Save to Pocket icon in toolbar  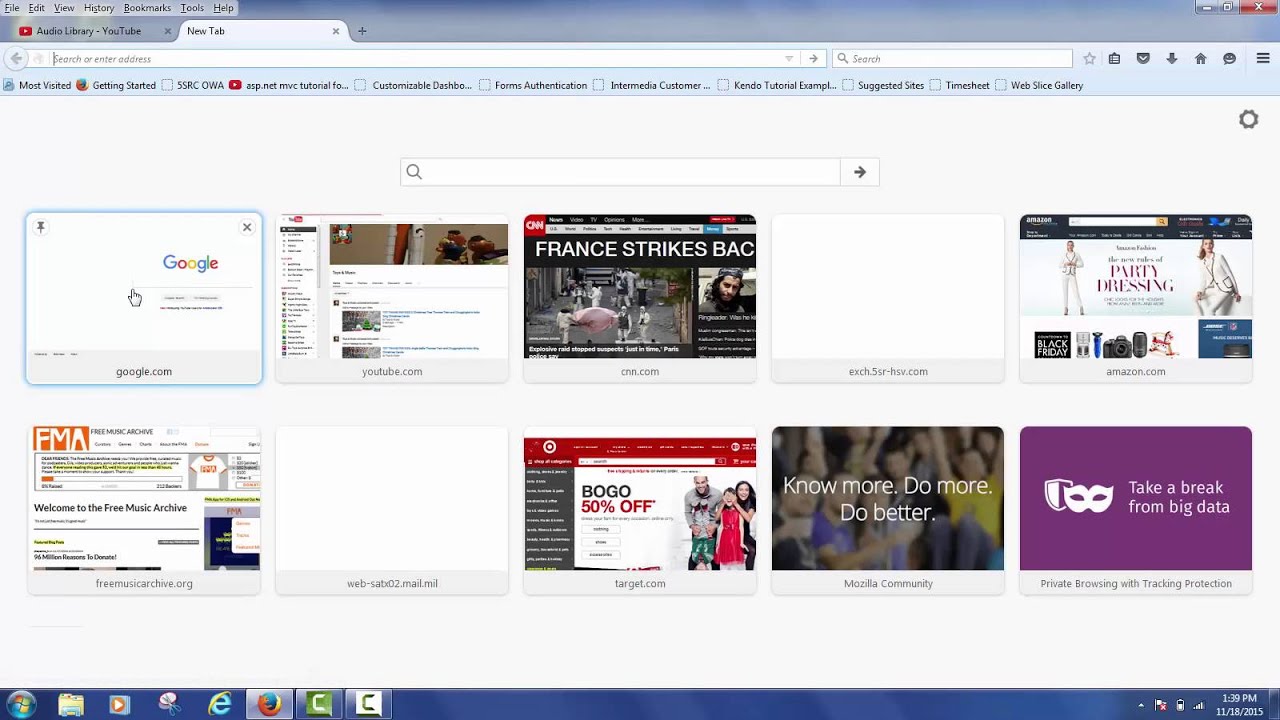coord(1143,59)
